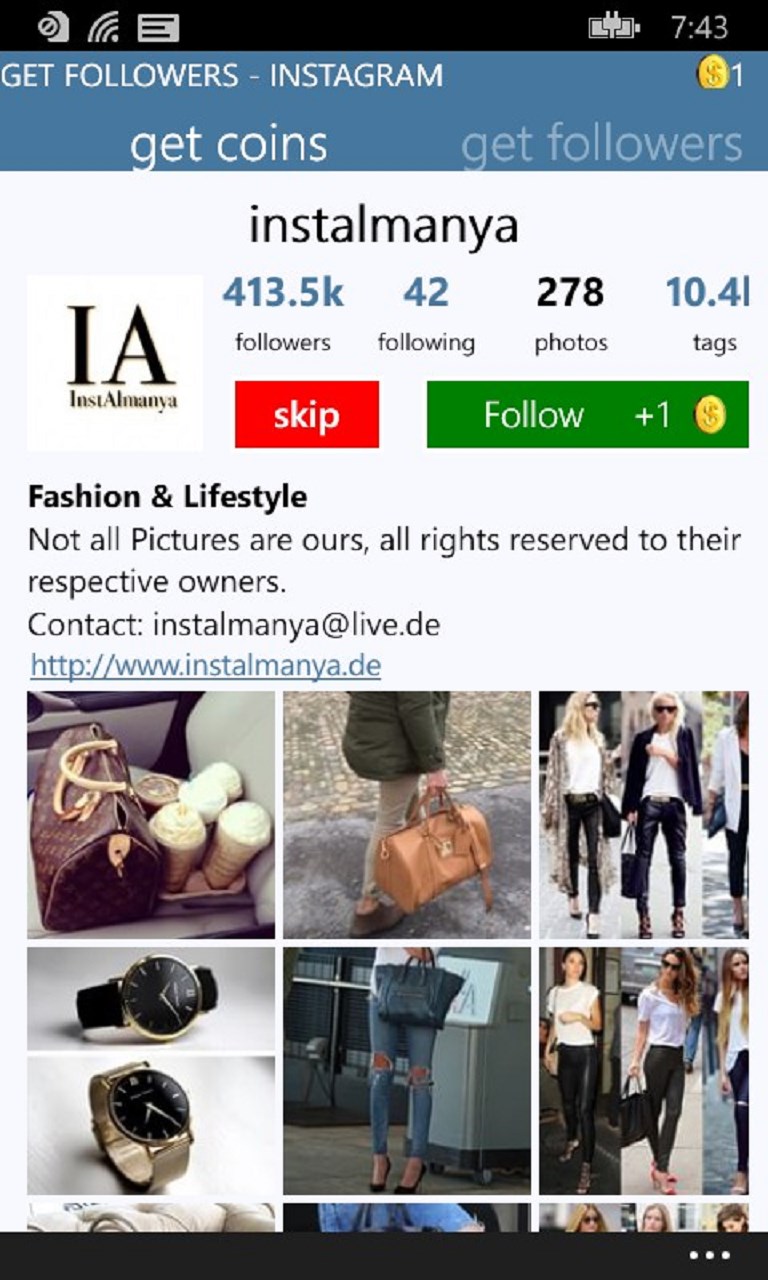Tap the message notification status icon

click(x=158, y=27)
